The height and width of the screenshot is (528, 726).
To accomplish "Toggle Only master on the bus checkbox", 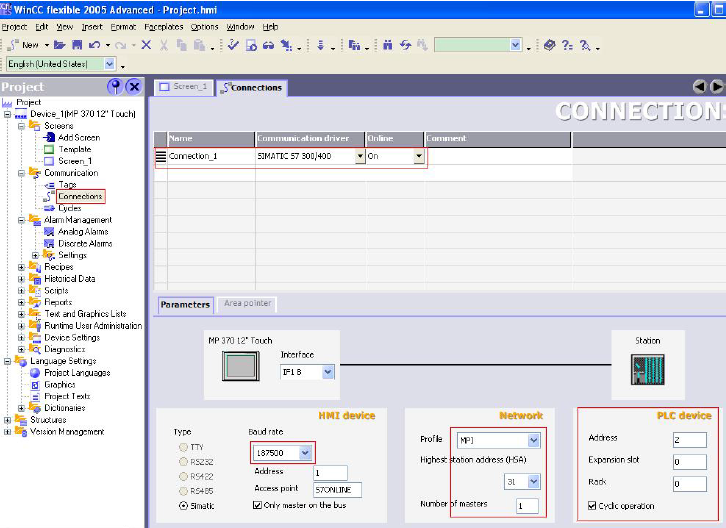I will (258, 505).
